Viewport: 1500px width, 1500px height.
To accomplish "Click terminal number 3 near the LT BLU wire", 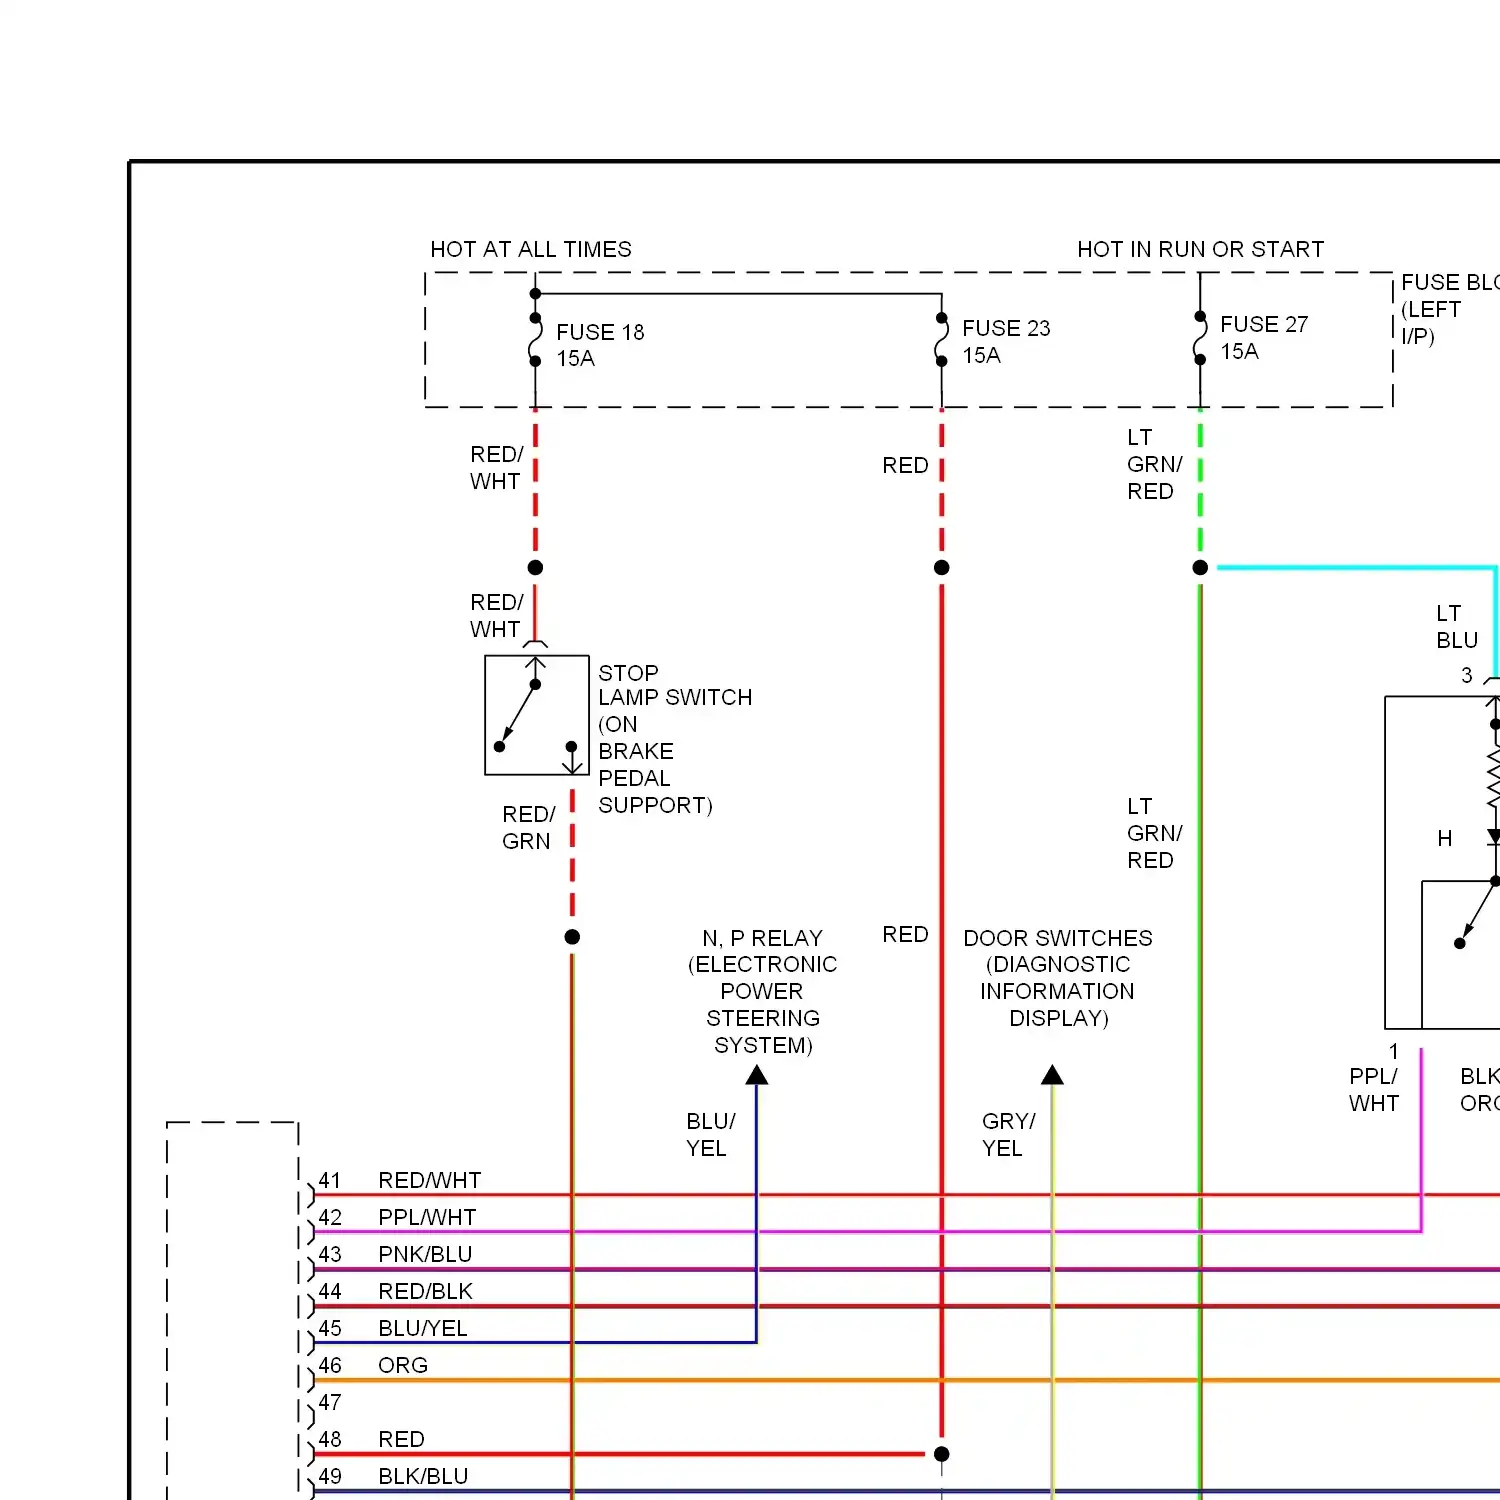I will coord(1467,675).
